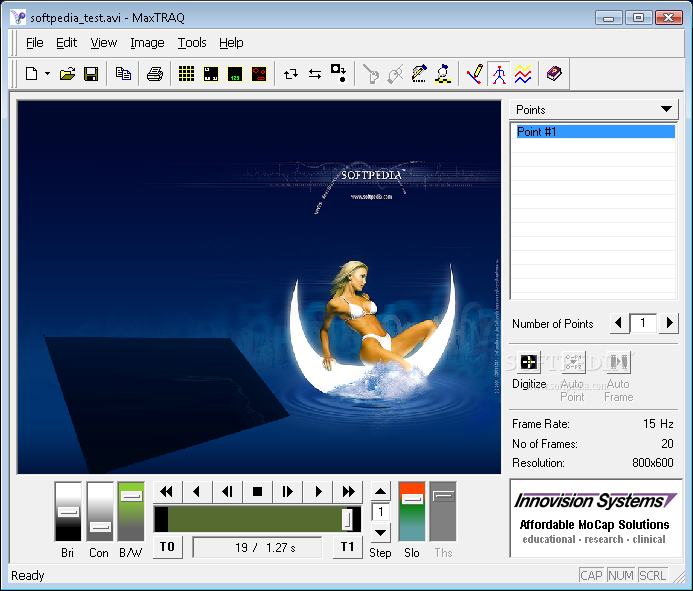693x591 pixels.
Task: Click the Step value field
Action: click(380, 512)
